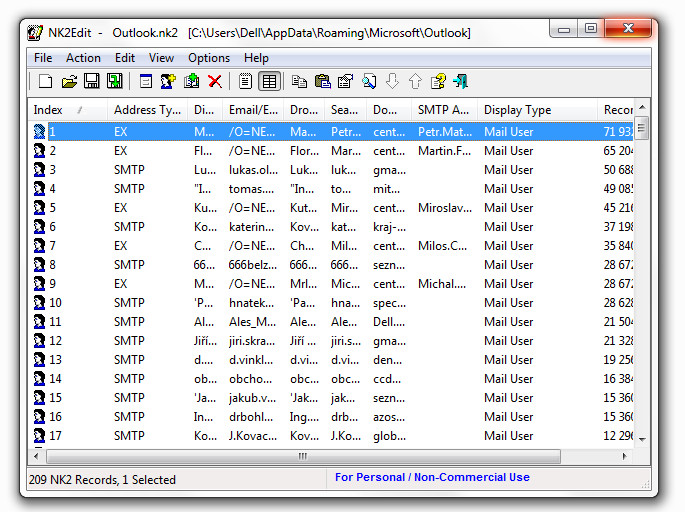This screenshot has height=512, width=685.
Task: Click the 'jakub.v...' email cell
Action: (x=253, y=398)
